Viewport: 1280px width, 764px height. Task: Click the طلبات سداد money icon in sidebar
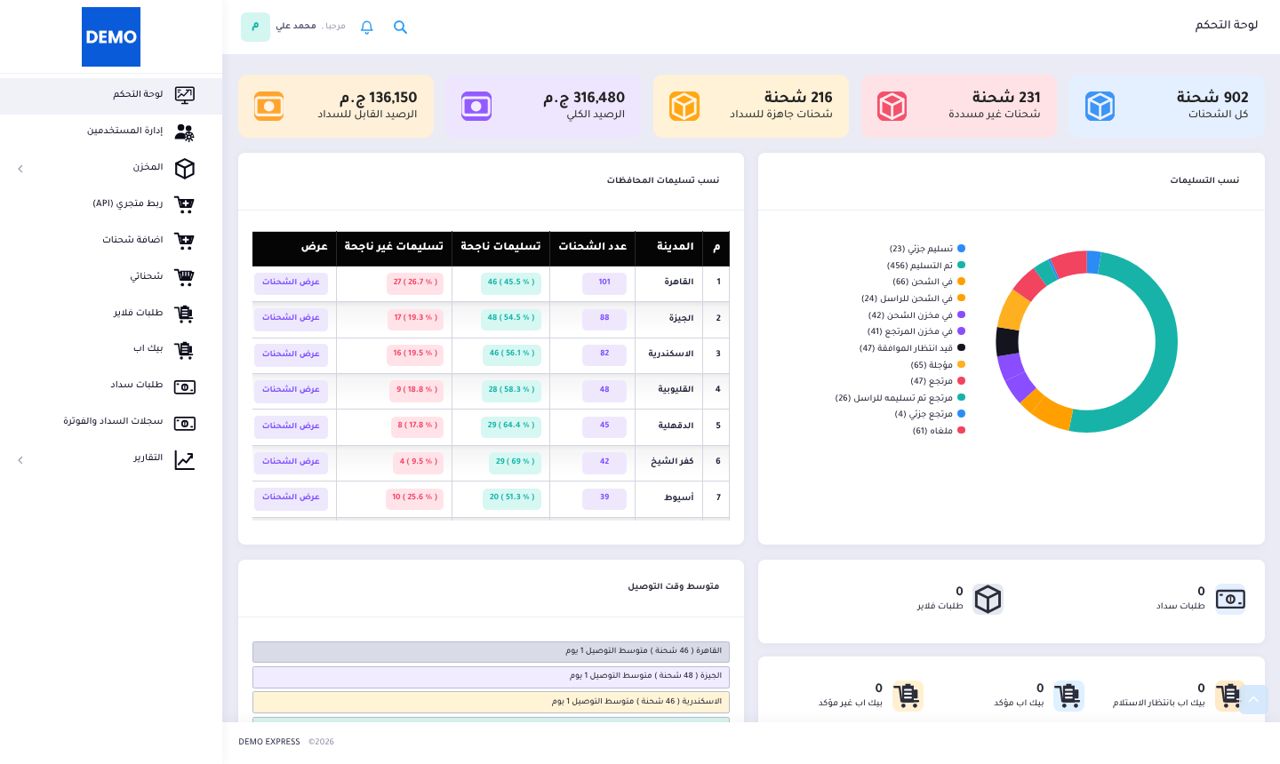pyautogui.click(x=184, y=386)
